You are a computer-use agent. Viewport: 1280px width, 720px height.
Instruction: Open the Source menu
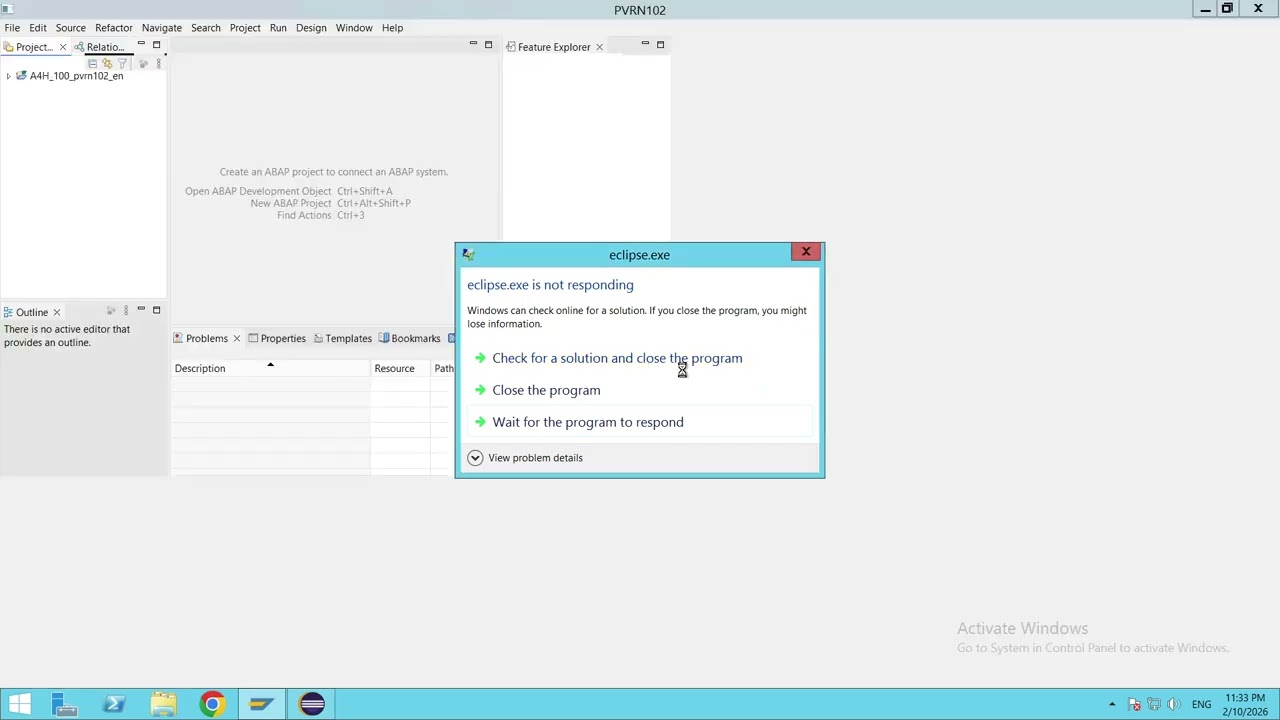[x=70, y=28]
